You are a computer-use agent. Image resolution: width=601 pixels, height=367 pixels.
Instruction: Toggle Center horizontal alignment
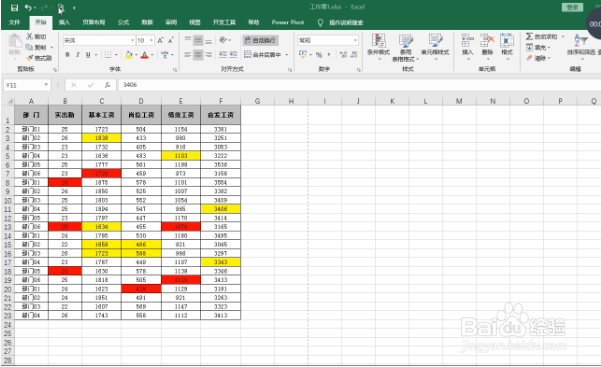coord(198,55)
